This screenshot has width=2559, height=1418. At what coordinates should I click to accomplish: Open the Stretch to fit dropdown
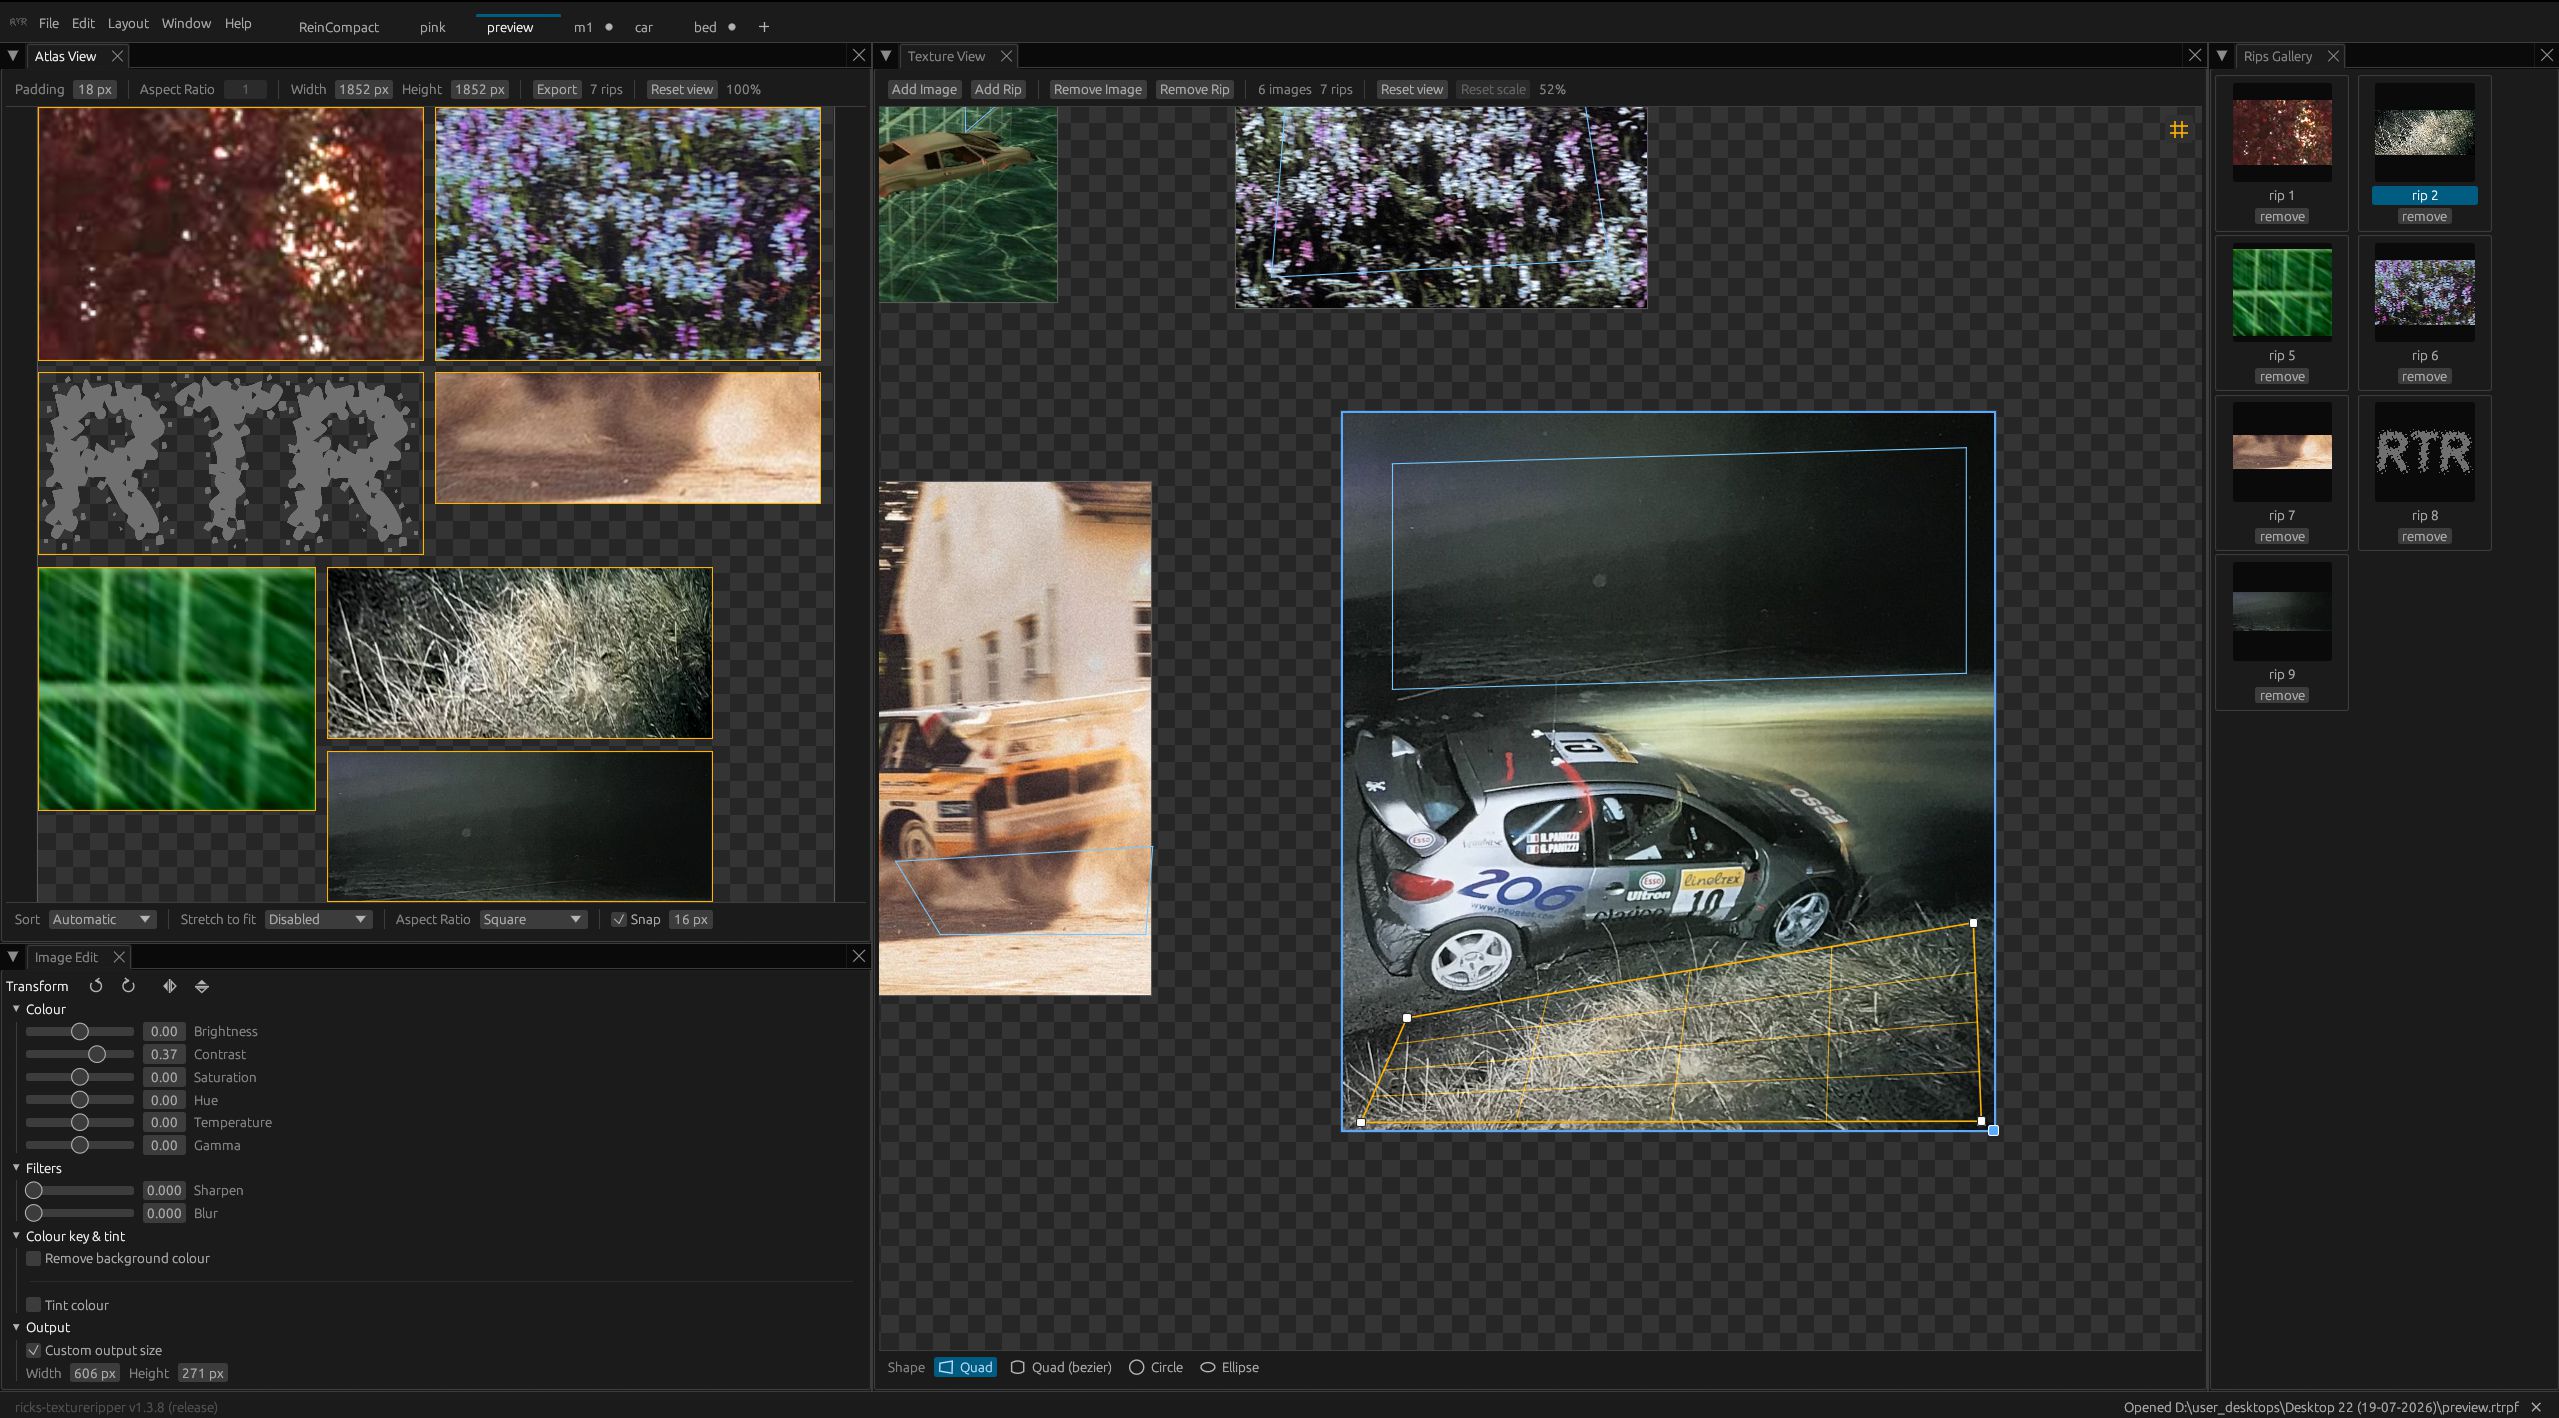318,919
